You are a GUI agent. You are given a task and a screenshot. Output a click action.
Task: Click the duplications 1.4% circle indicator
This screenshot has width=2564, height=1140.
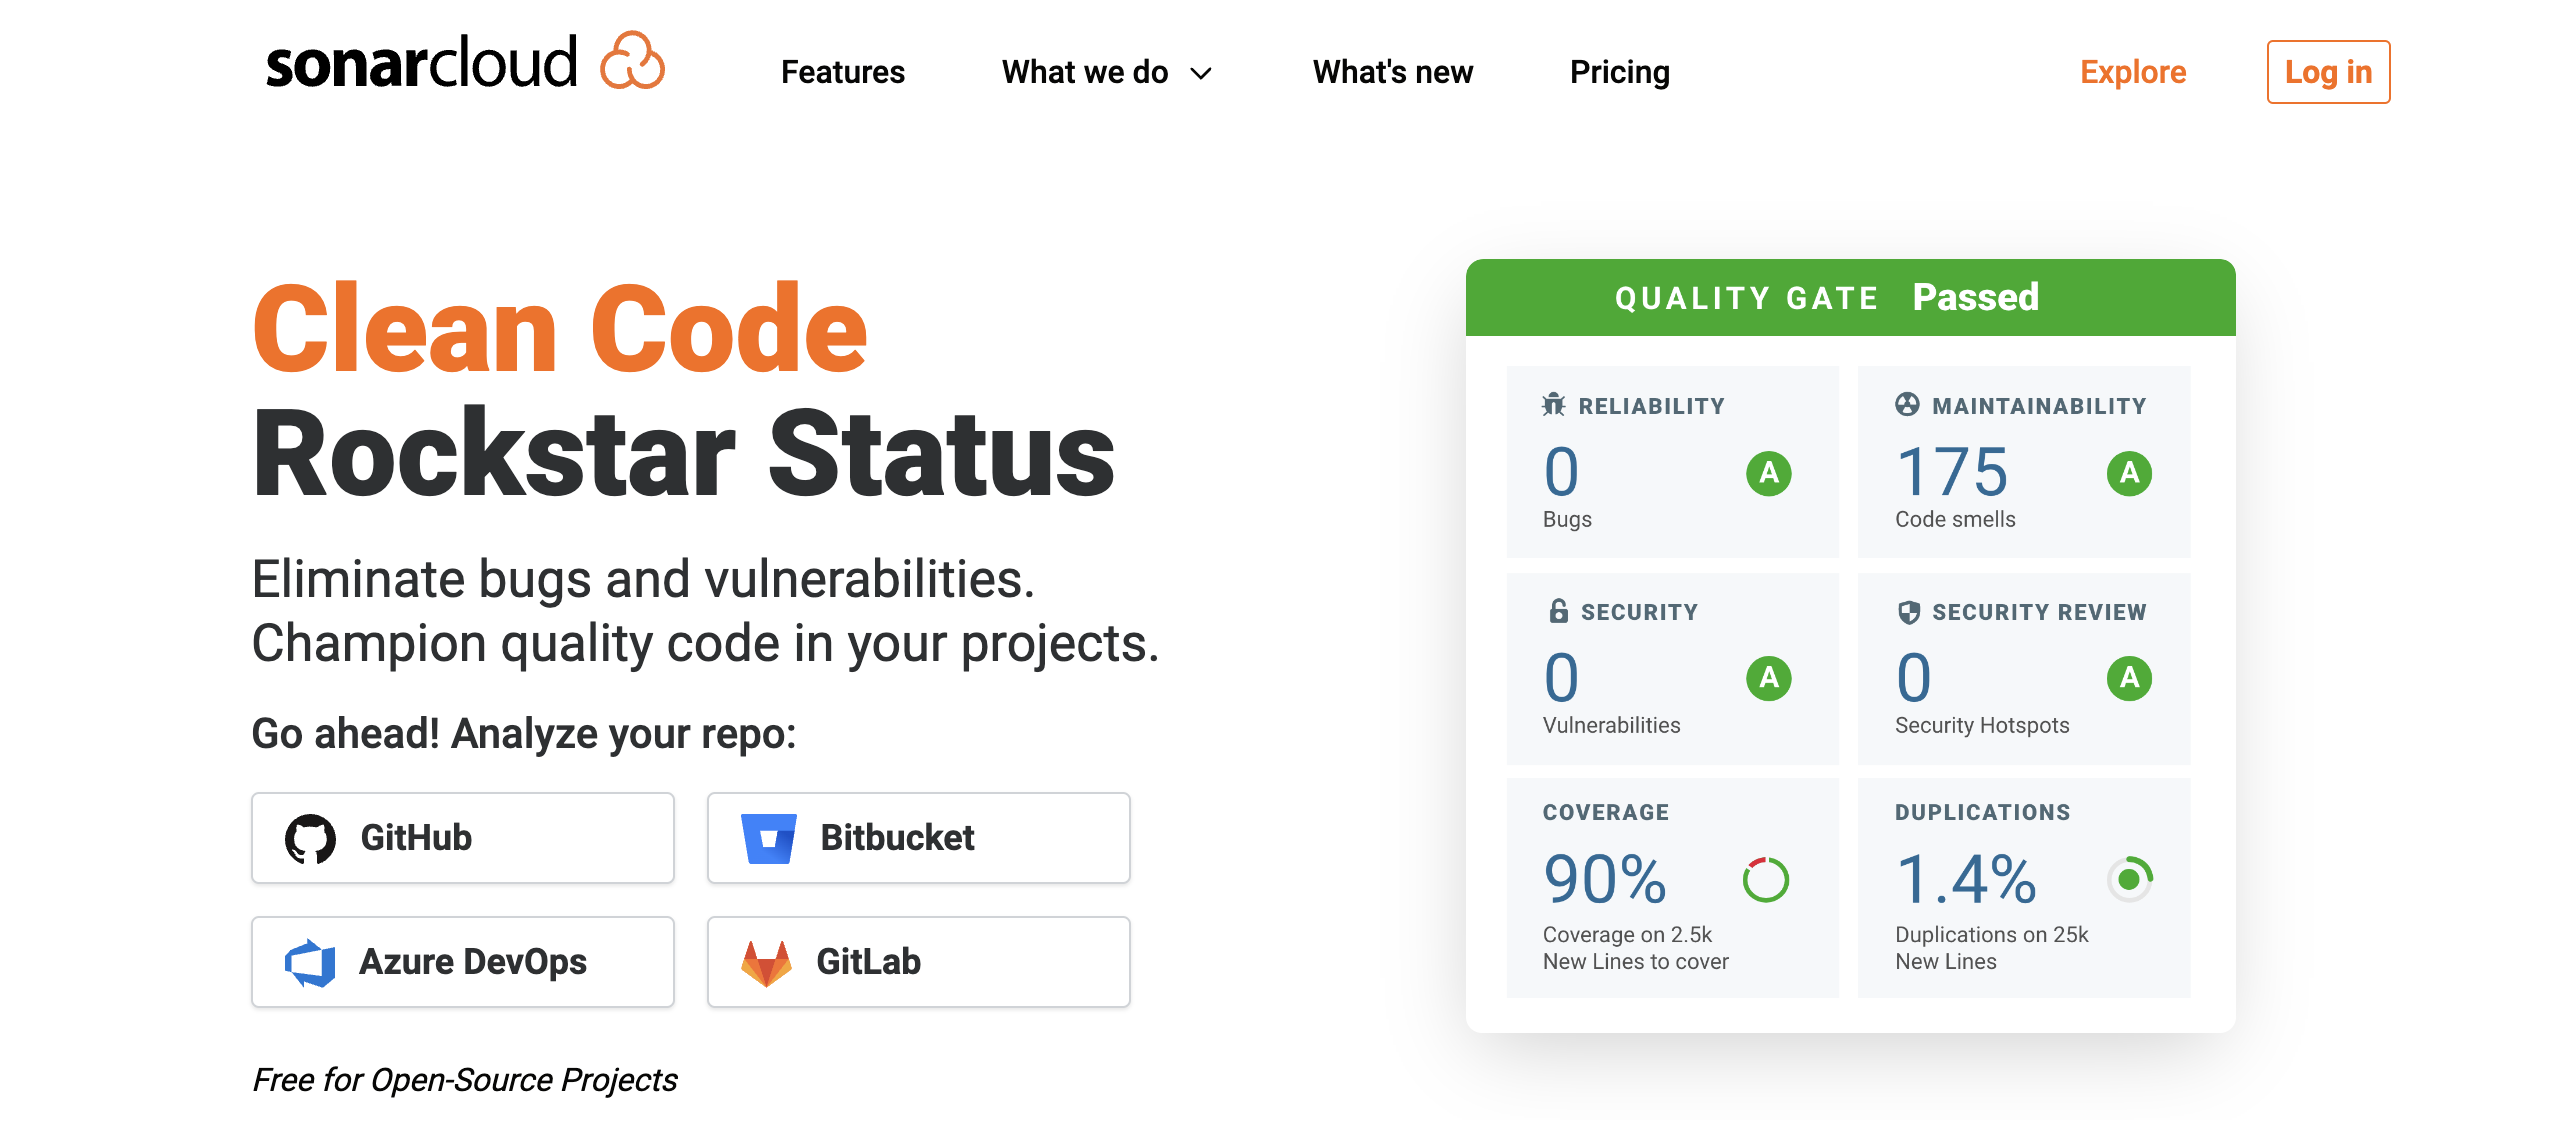(x=2129, y=880)
